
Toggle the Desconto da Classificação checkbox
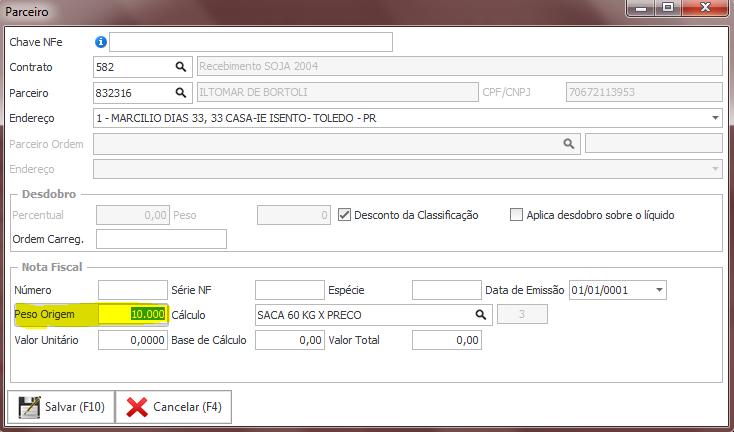[x=345, y=215]
